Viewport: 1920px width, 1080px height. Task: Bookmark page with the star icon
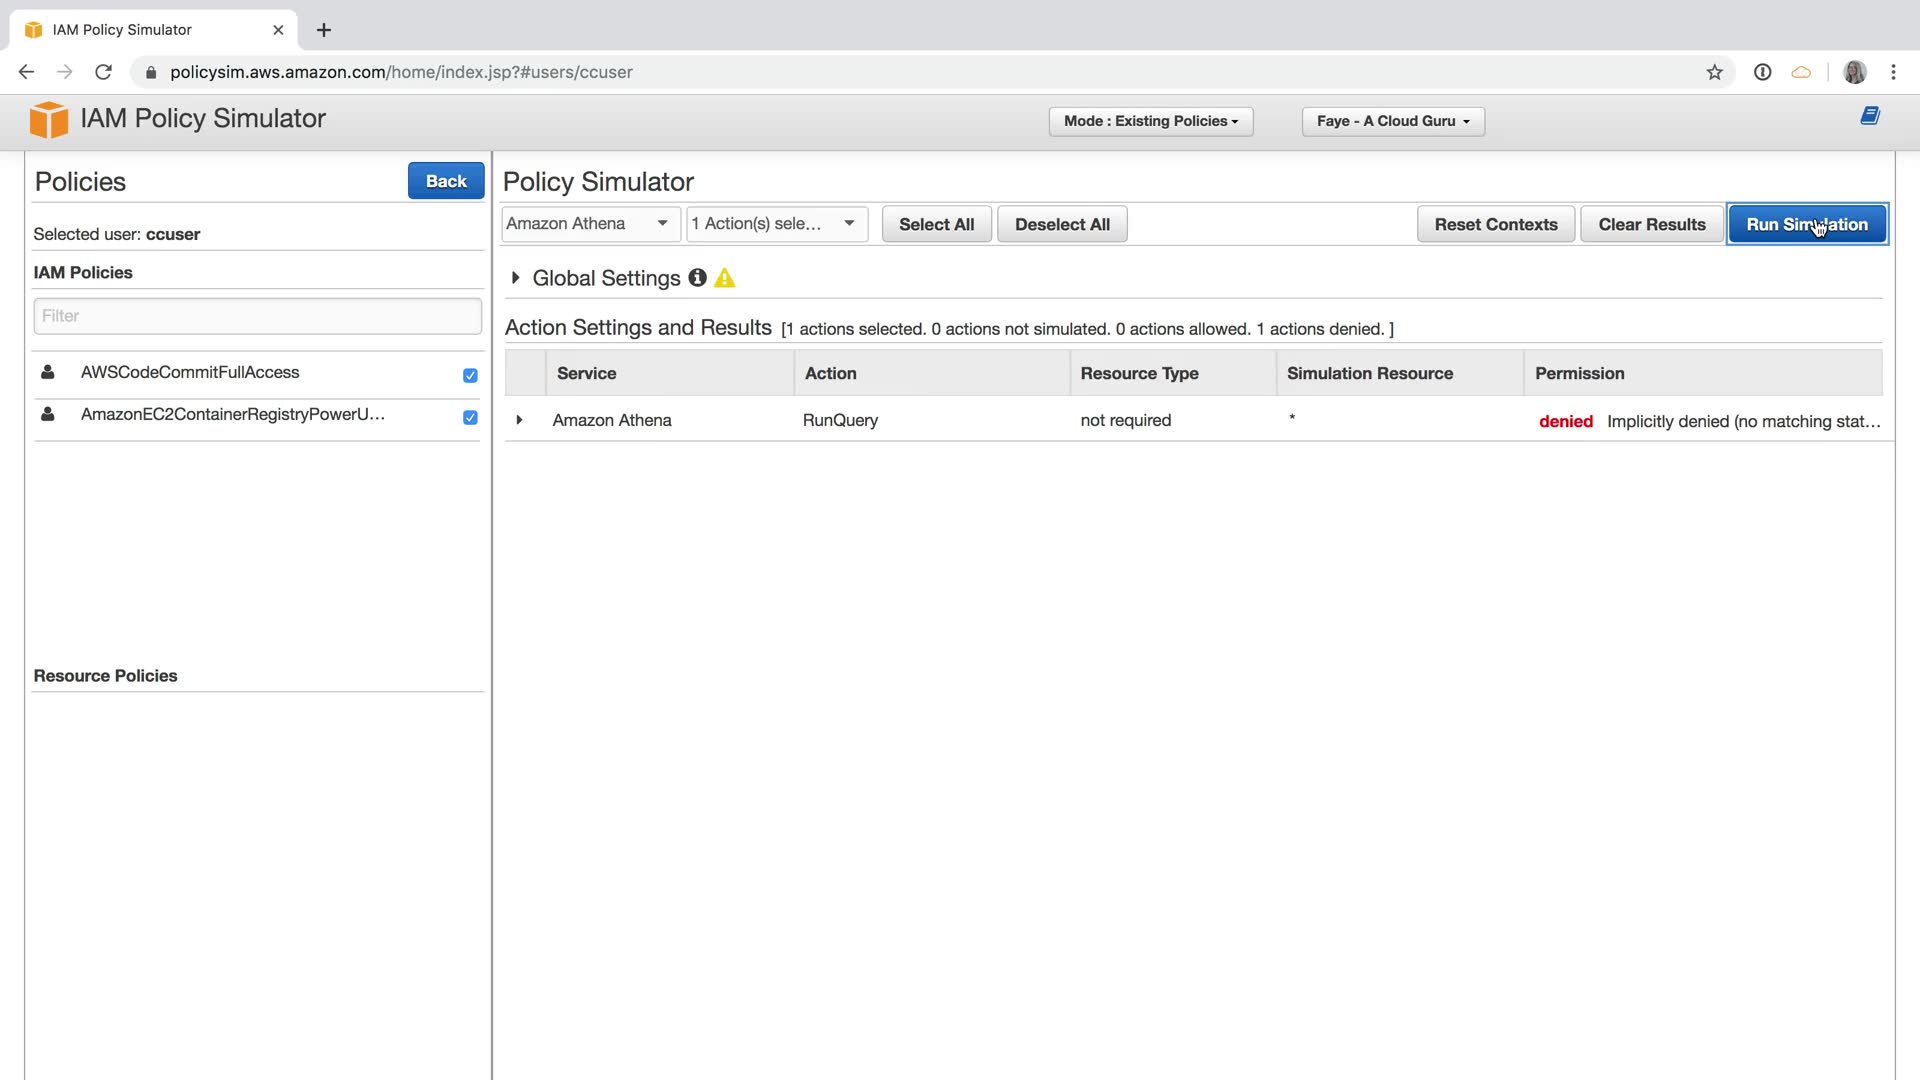[1714, 72]
